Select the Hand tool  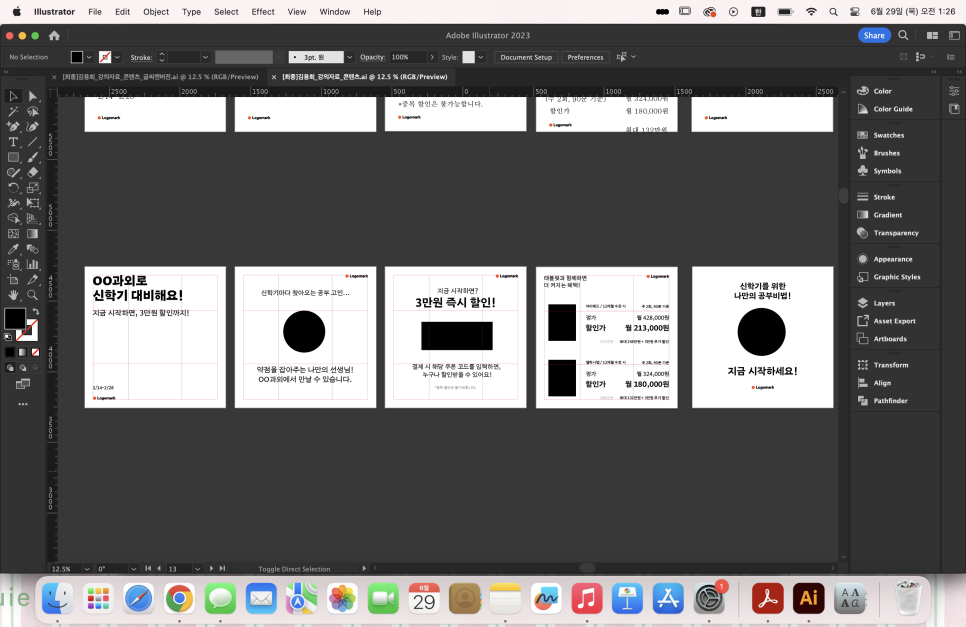point(13,295)
